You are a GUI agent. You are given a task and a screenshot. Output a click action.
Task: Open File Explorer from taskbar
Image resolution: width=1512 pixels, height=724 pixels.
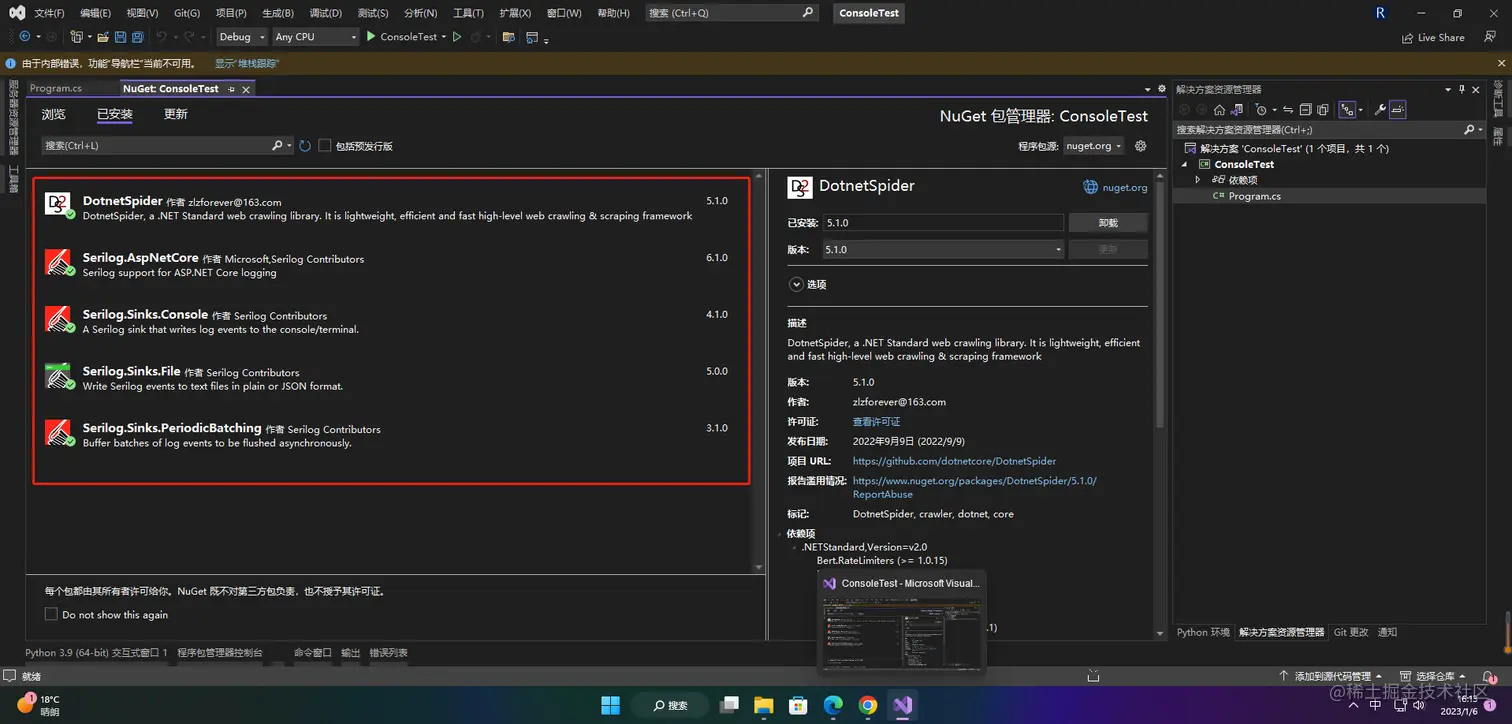[764, 705]
